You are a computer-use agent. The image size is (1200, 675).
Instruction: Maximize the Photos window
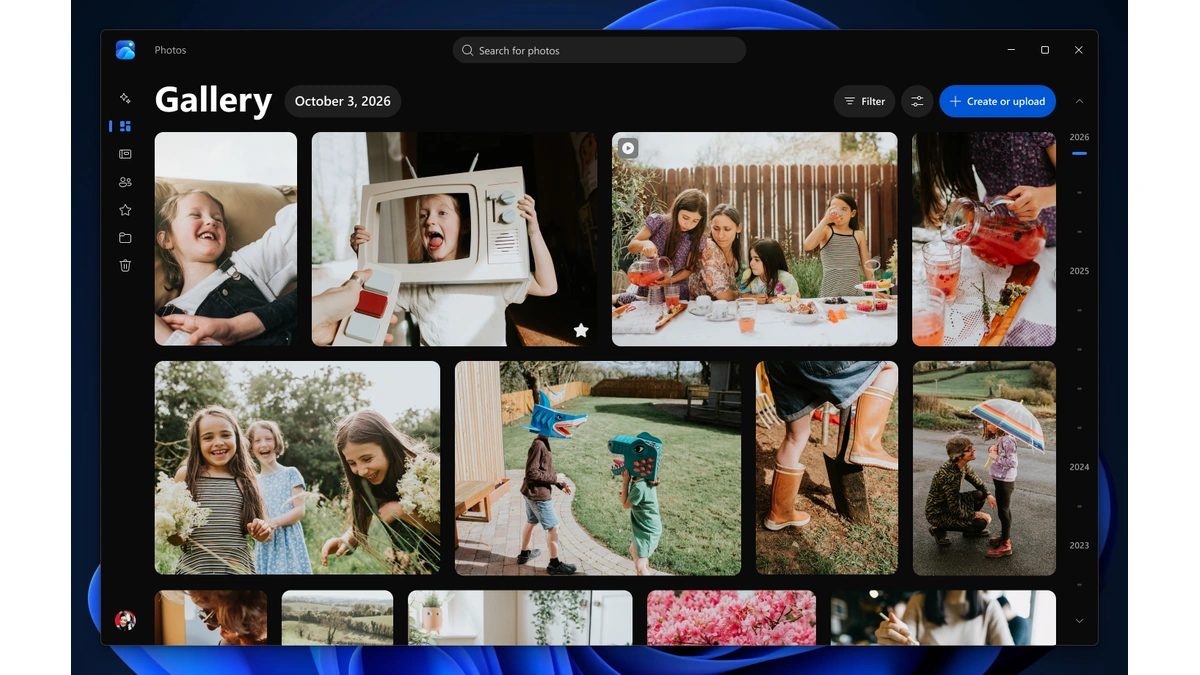pos(1045,50)
